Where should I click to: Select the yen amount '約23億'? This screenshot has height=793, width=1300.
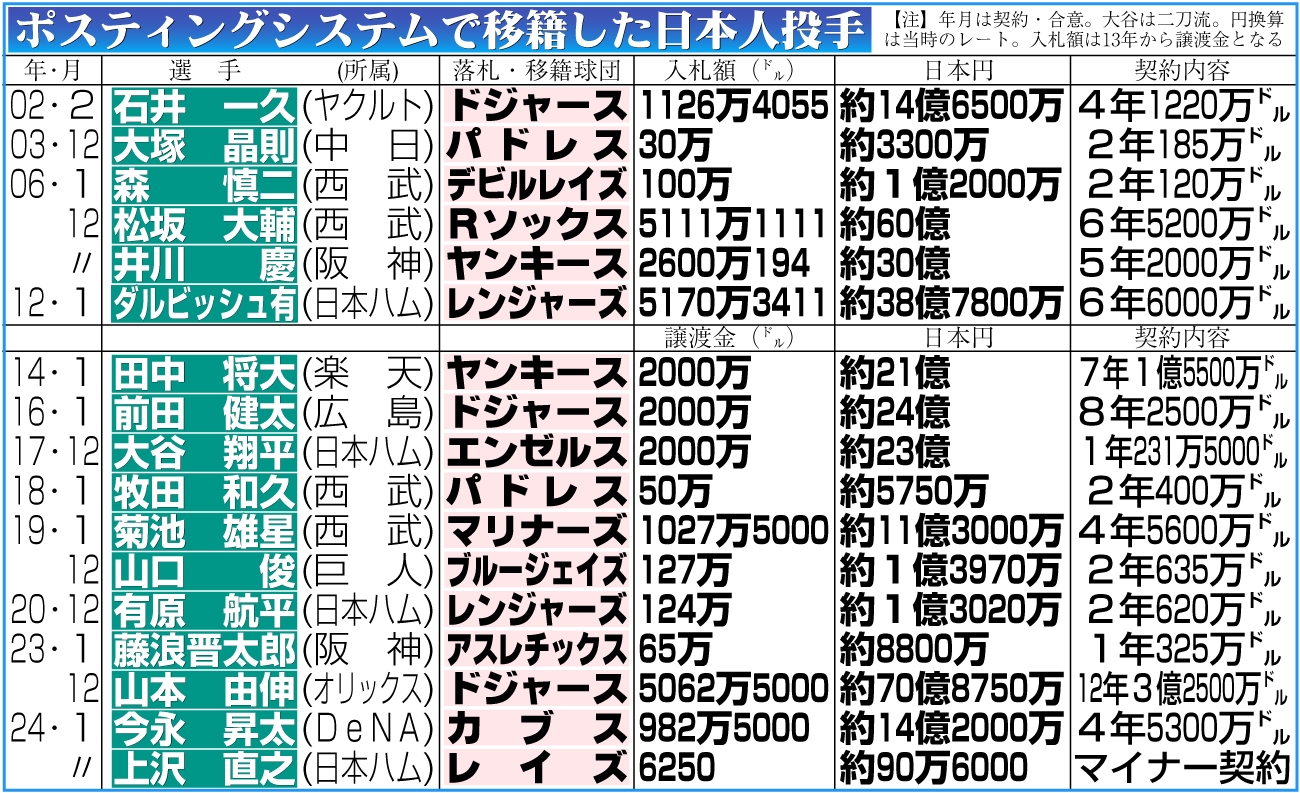895,453
